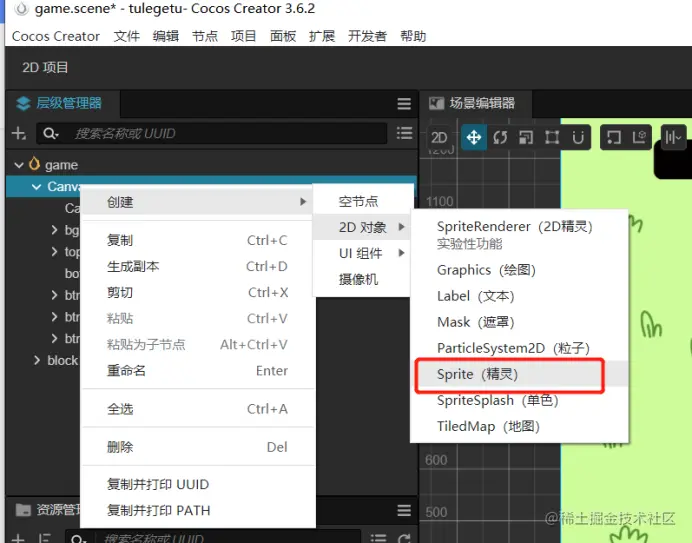Open the 创建 (Create) submenu
Image resolution: width=692 pixels, height=543 pixels.
pyautogui.click(x=198, y=202)
